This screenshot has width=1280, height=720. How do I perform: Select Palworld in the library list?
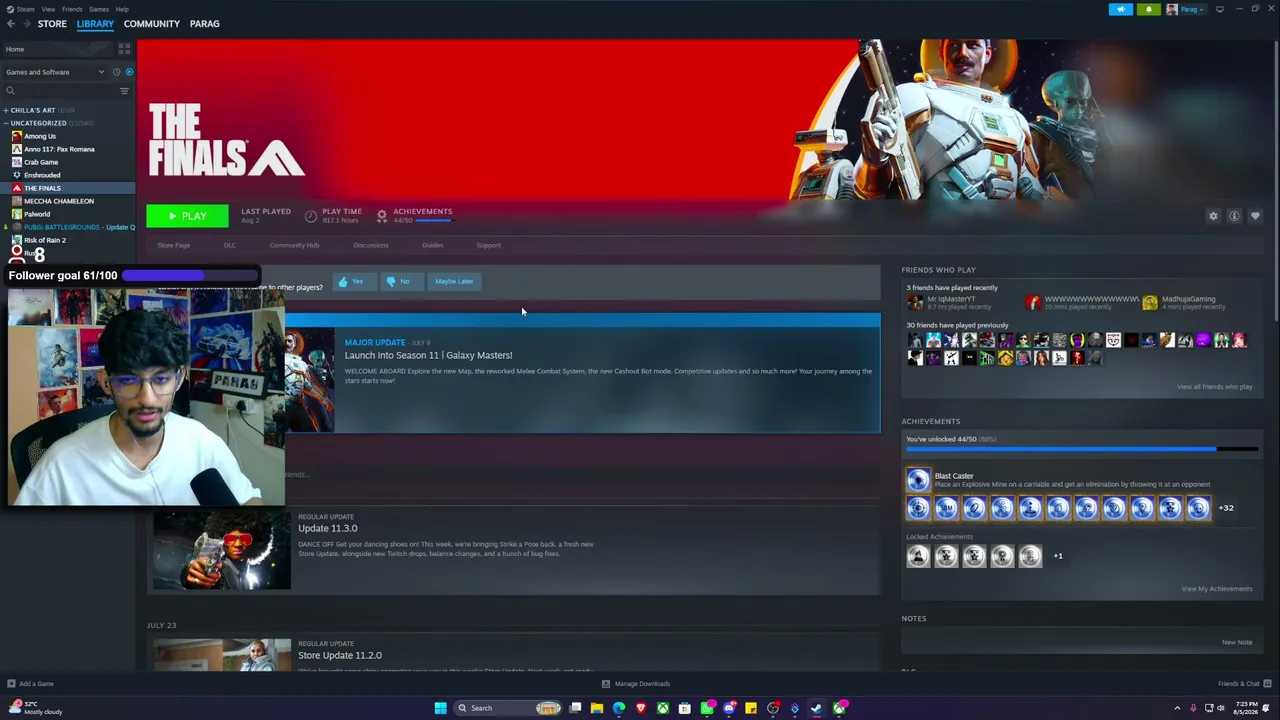(37, 214)
